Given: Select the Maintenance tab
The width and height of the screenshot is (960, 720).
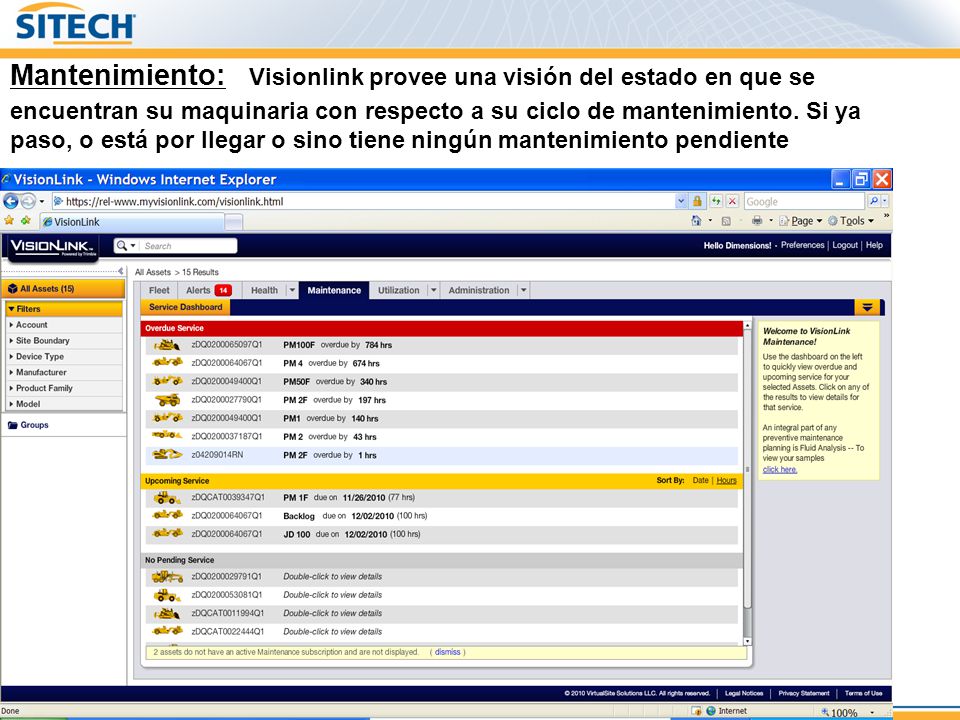Looking at the screenshot, I should click(x=334, y=290).
